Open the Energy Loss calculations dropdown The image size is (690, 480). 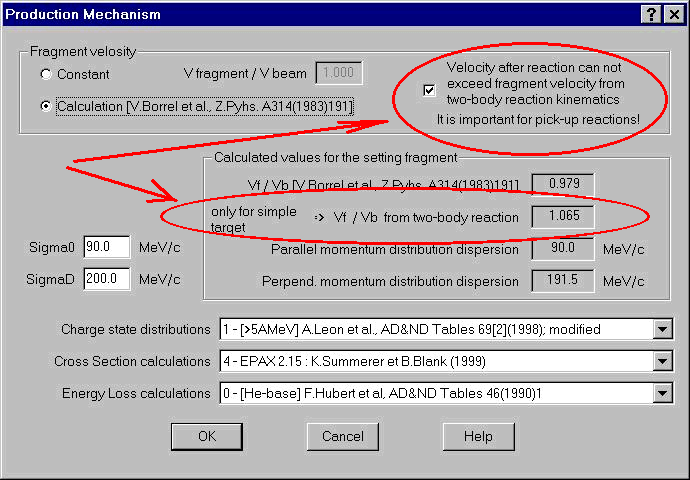click(662, 393)
